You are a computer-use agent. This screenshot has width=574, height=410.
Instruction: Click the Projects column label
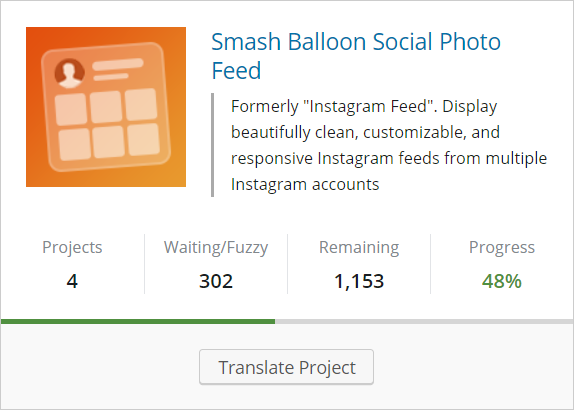pos(72,247)
